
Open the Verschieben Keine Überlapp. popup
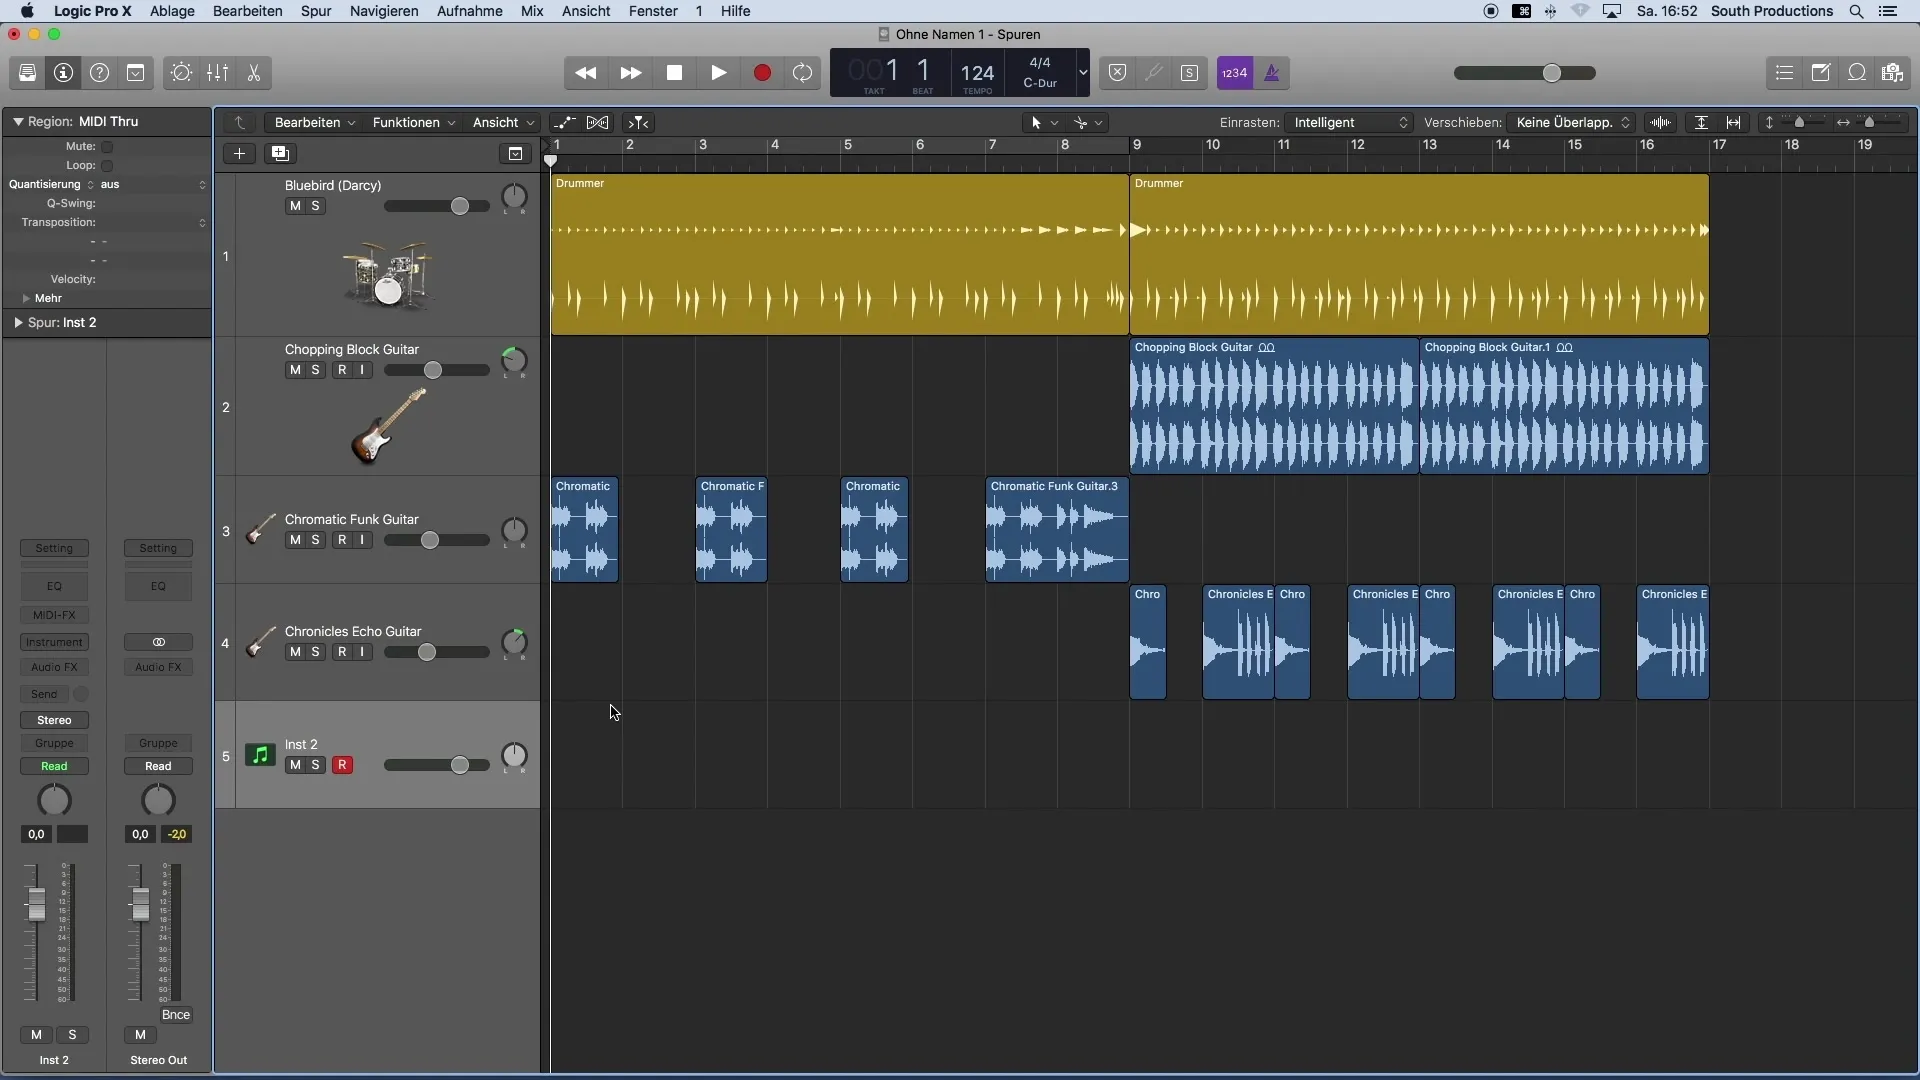click(x=1571, y=122)
